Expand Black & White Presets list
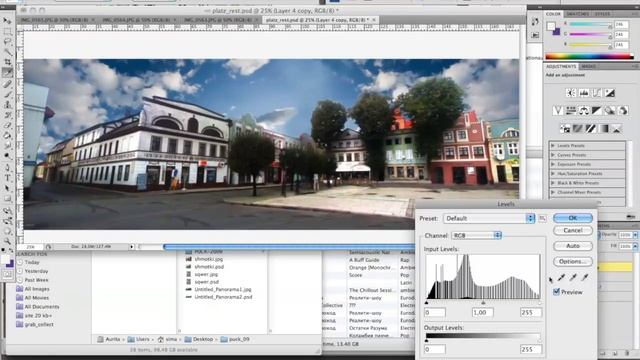 pyautogui.click(x=553, y=183)
